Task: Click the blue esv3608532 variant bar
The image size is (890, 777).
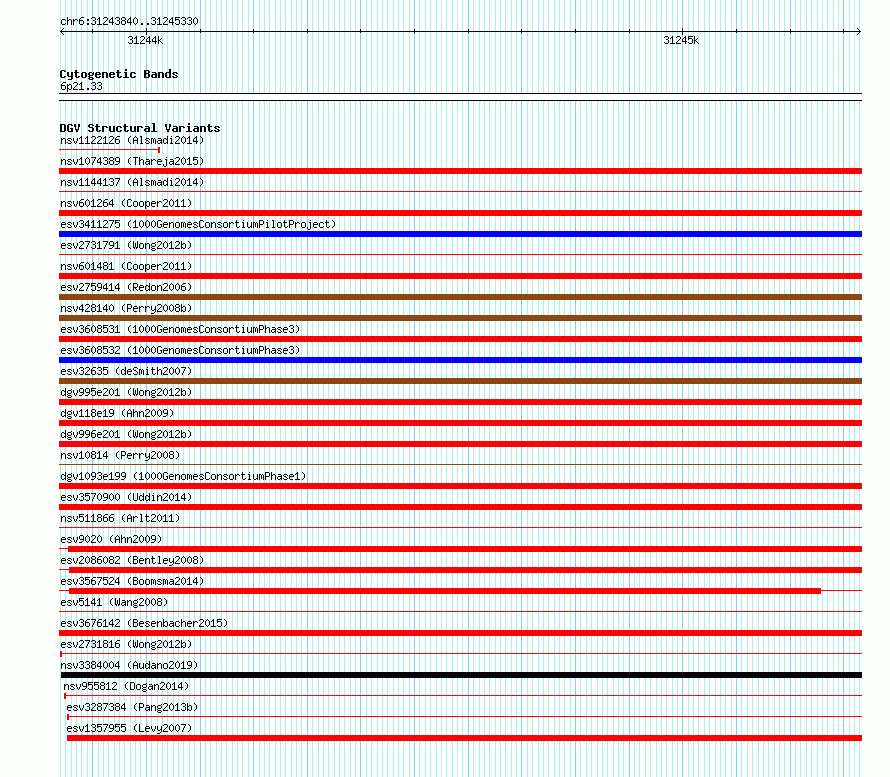Action: pos(460,360)
